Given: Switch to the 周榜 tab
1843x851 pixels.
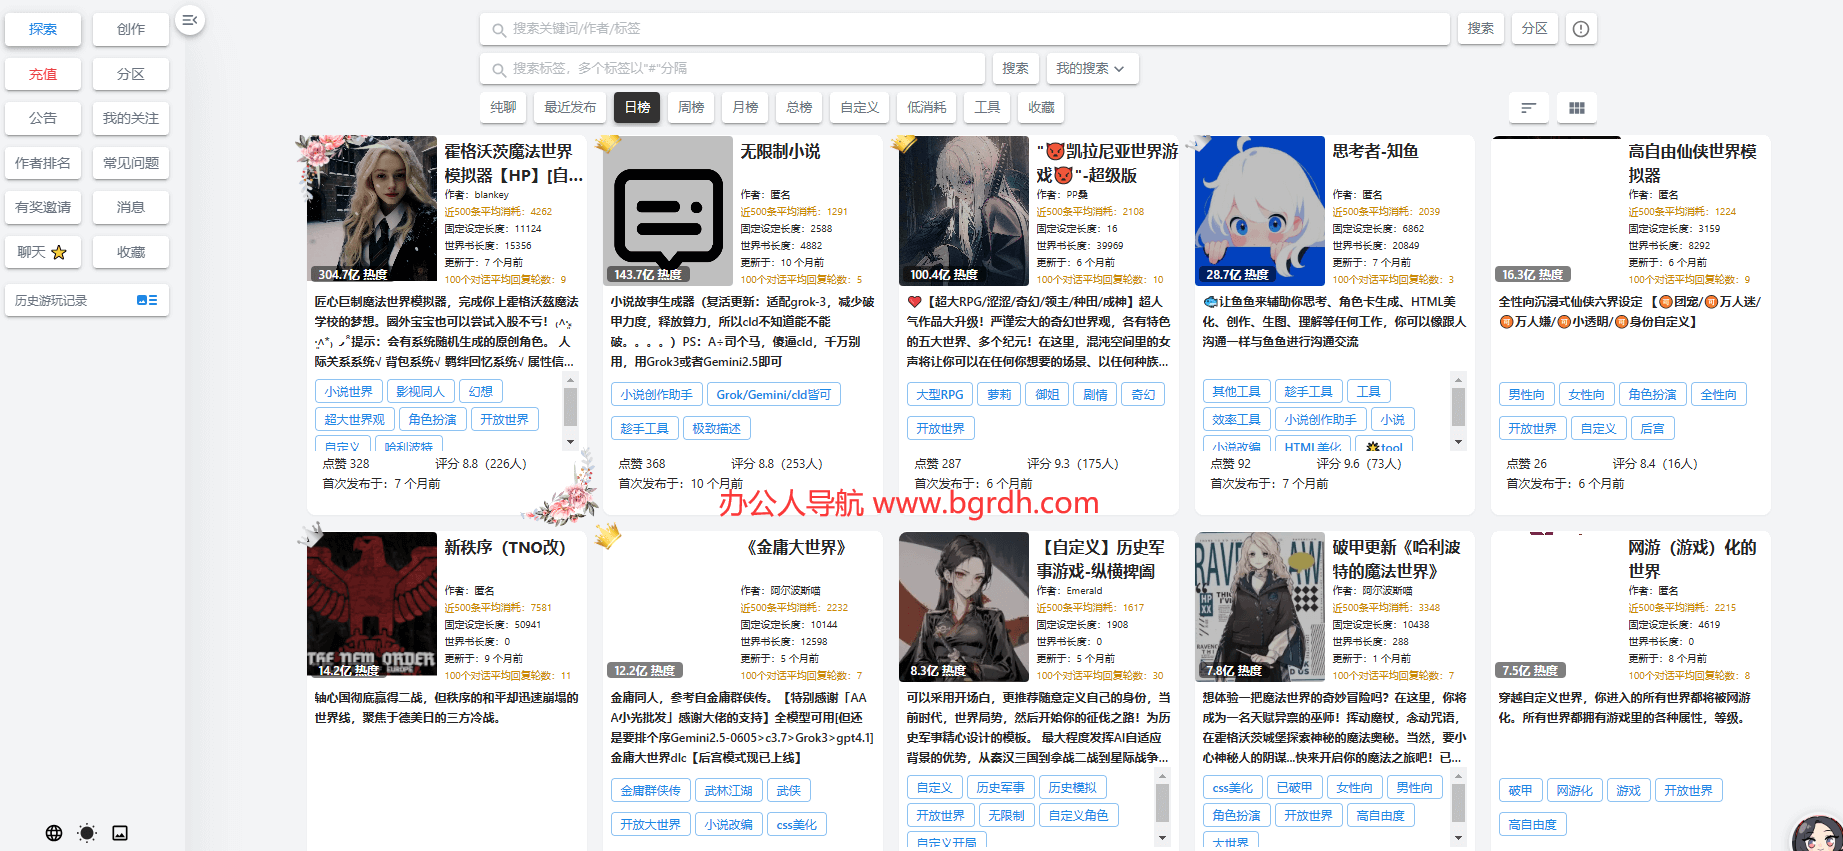Looking at the screenshot, I should pos(691,107).
